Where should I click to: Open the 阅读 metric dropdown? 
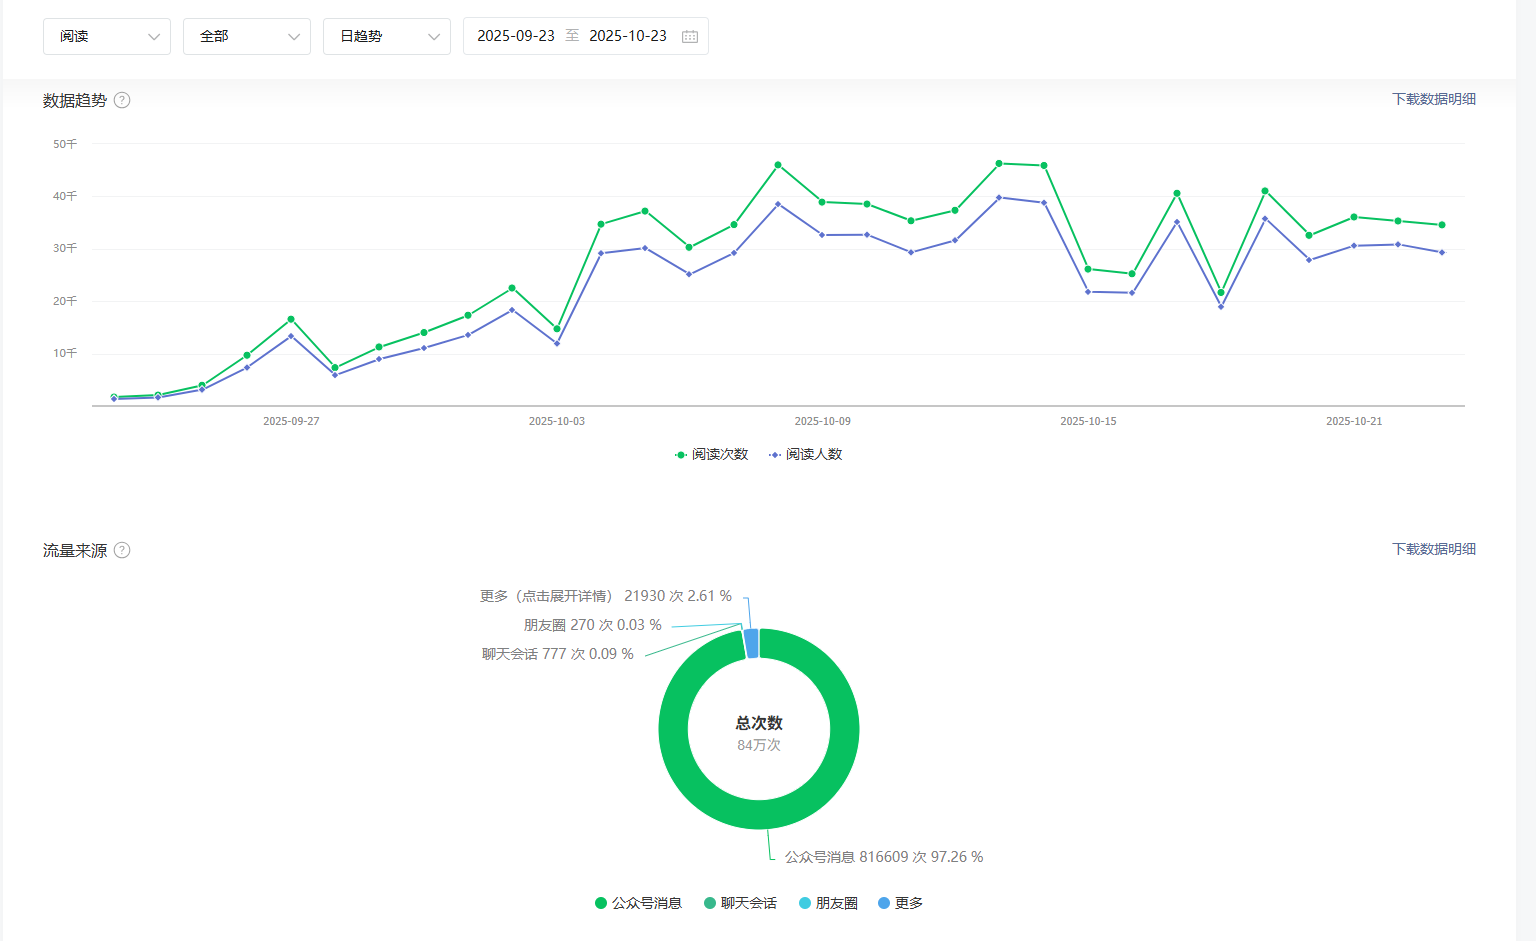click(x=107, y=36)
